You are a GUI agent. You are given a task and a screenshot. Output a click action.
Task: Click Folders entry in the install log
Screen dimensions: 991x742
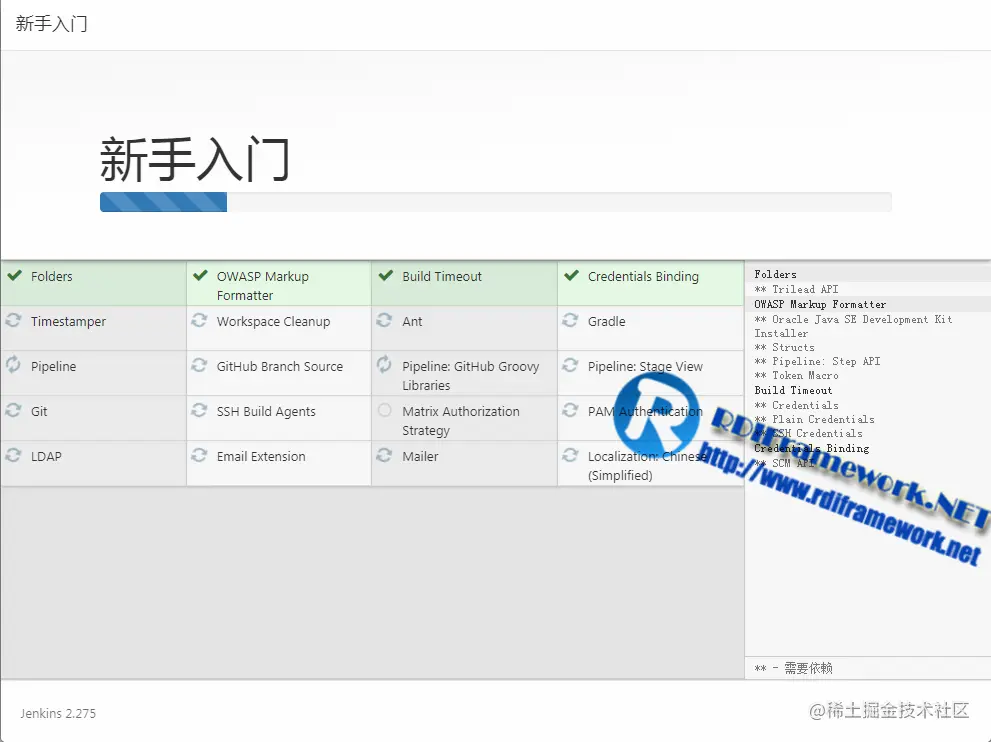[x=775, y=274]
